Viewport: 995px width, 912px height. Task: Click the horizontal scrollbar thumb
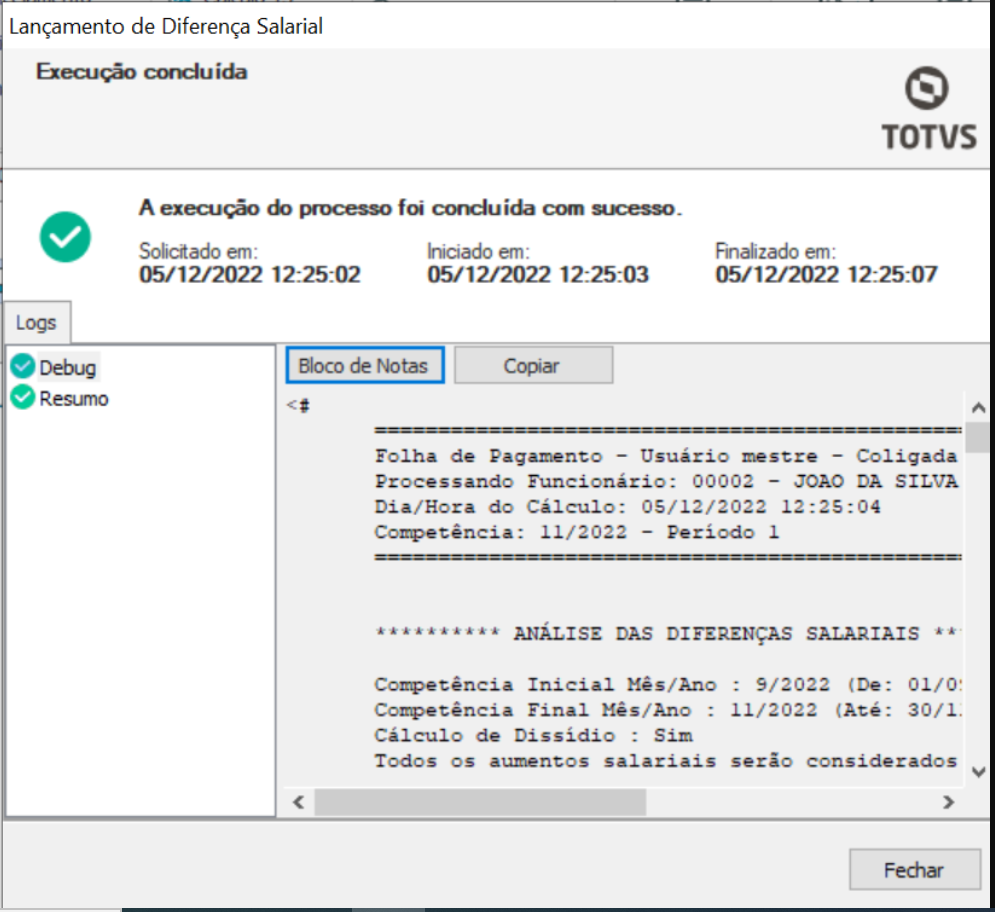[x=480, y=802]
